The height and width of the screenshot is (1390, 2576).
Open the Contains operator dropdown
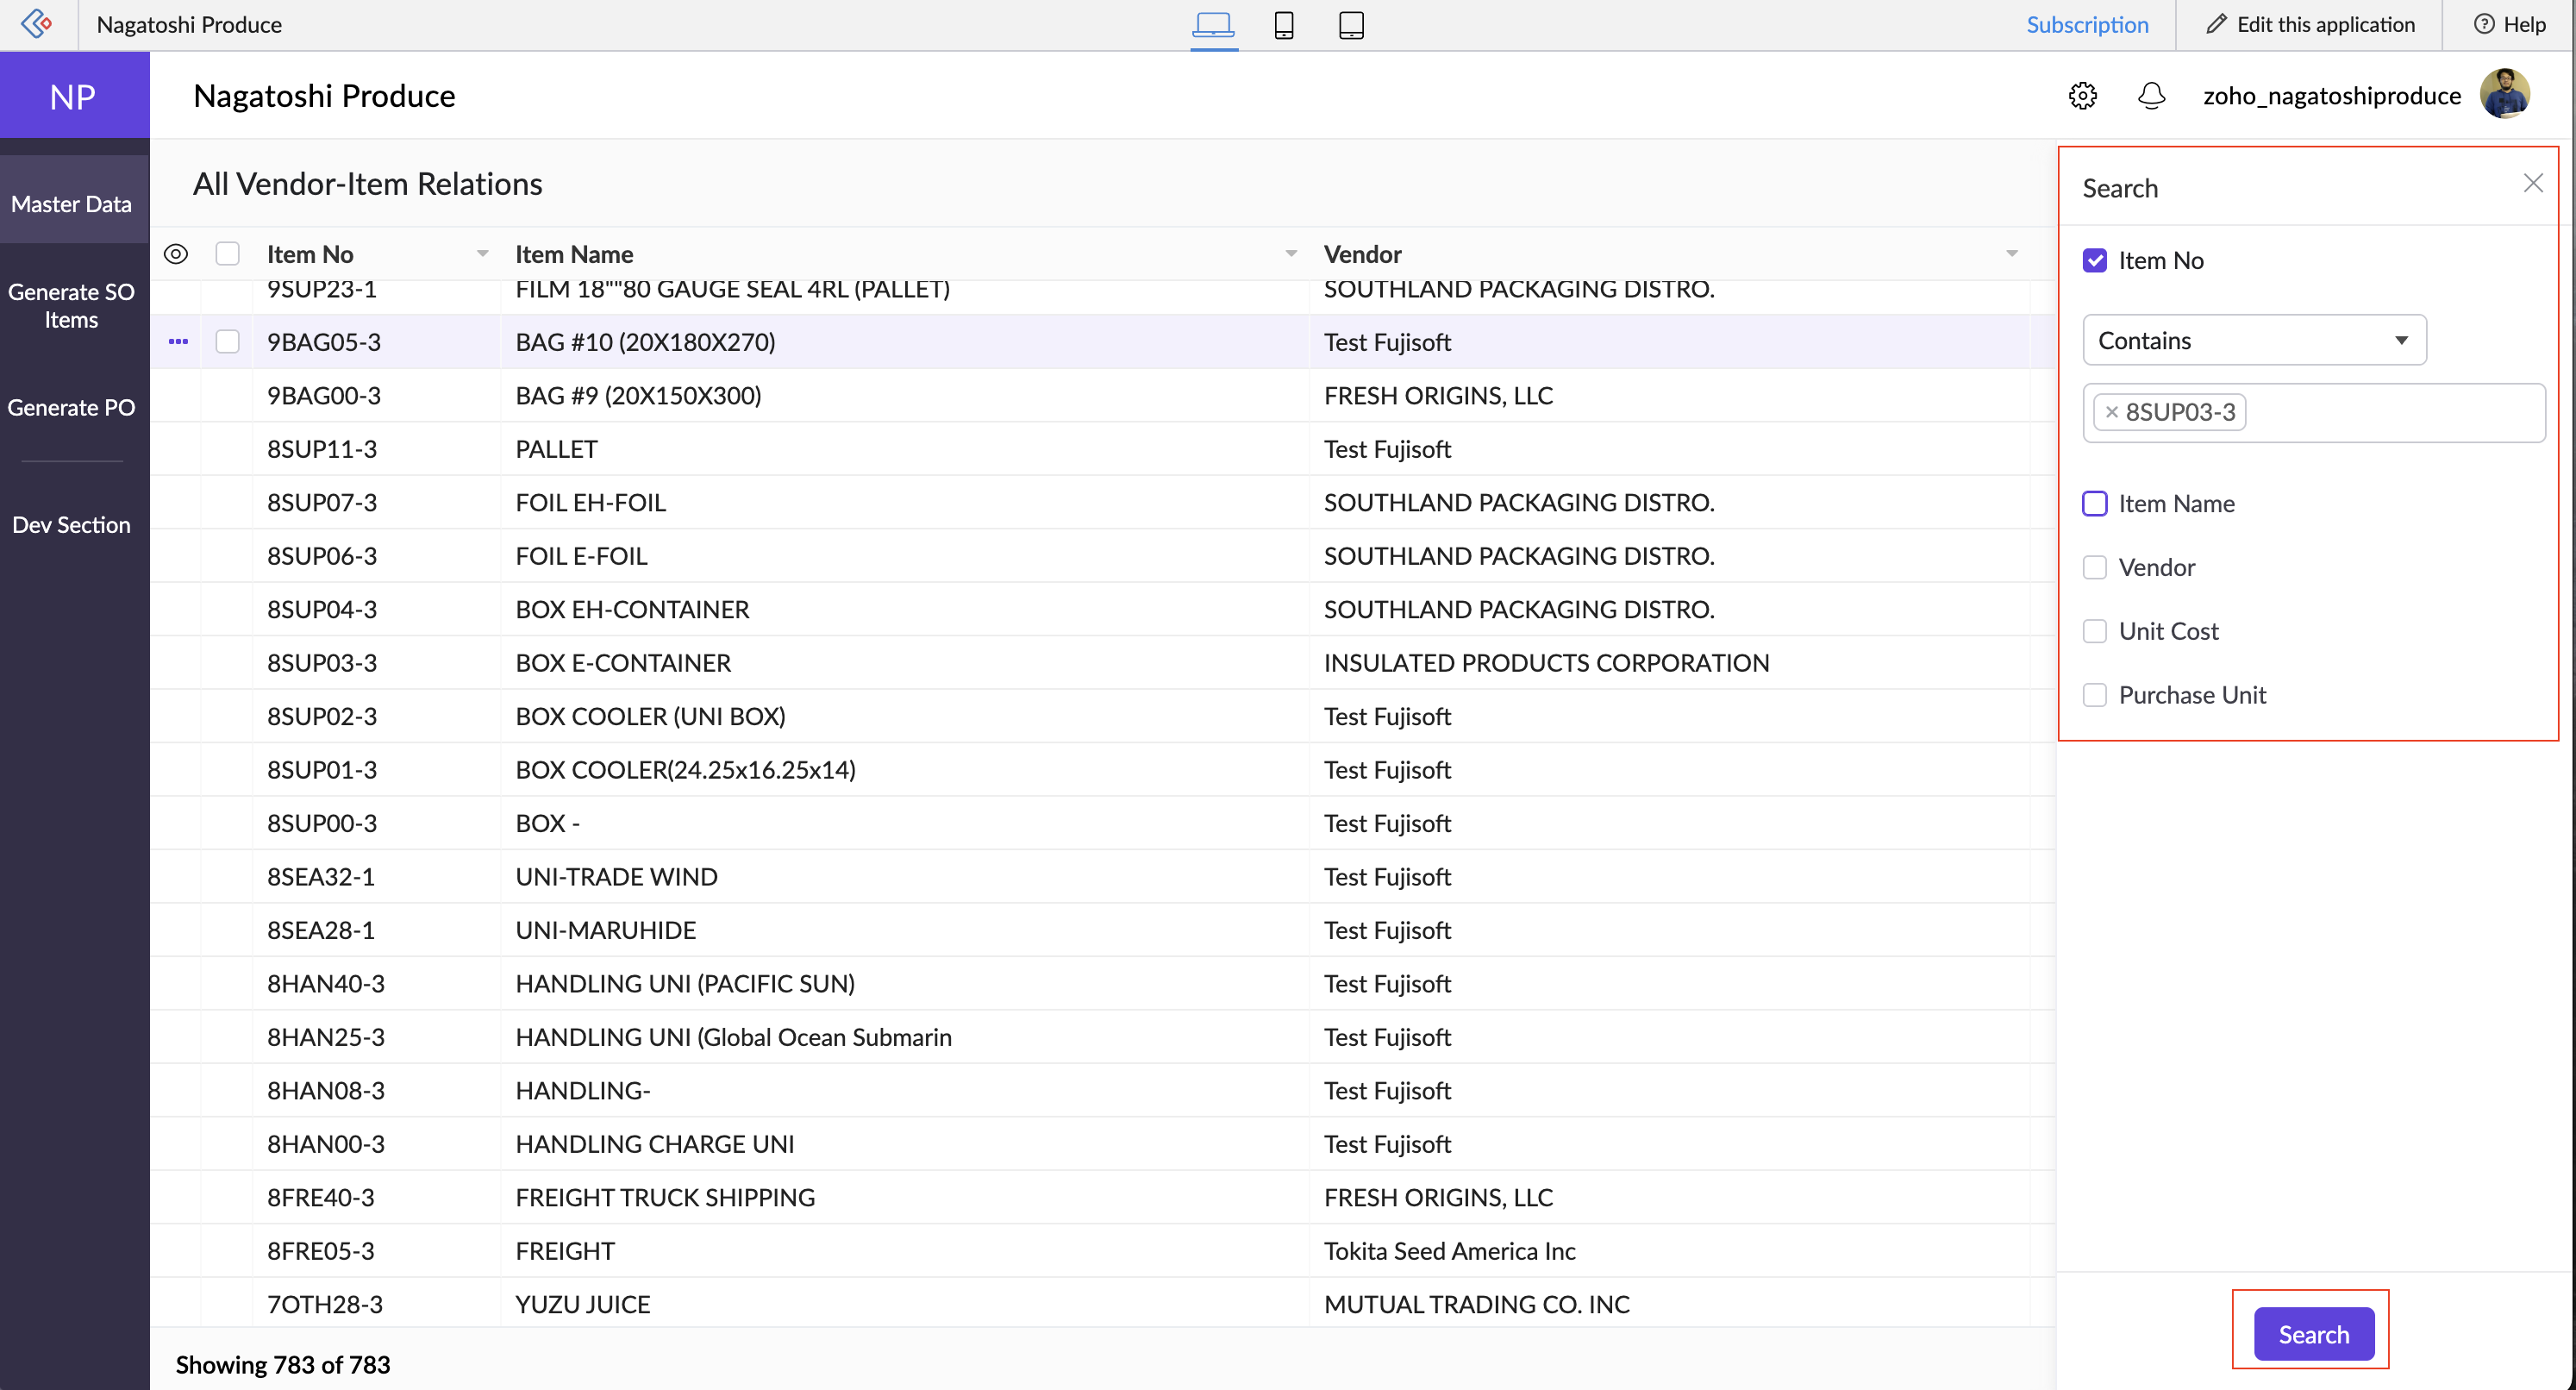[2254, 341]
